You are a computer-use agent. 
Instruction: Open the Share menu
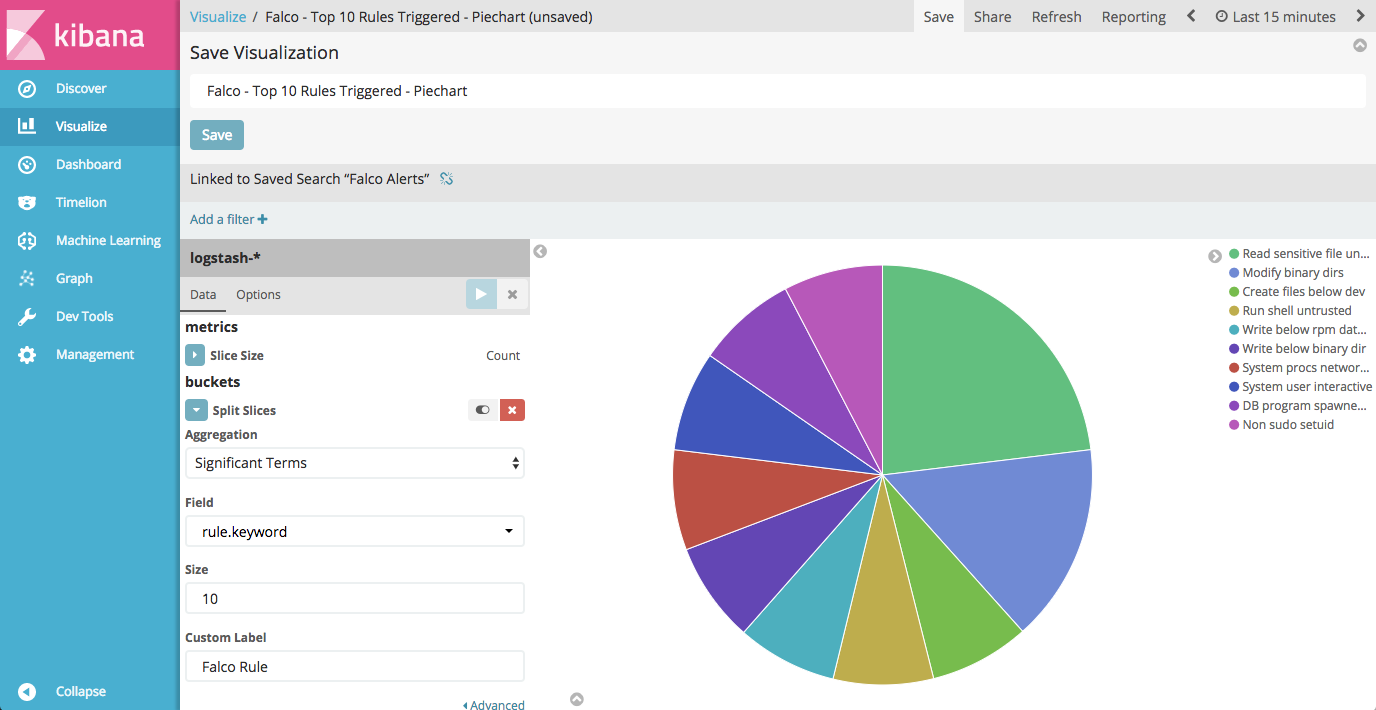click(992, 17)
